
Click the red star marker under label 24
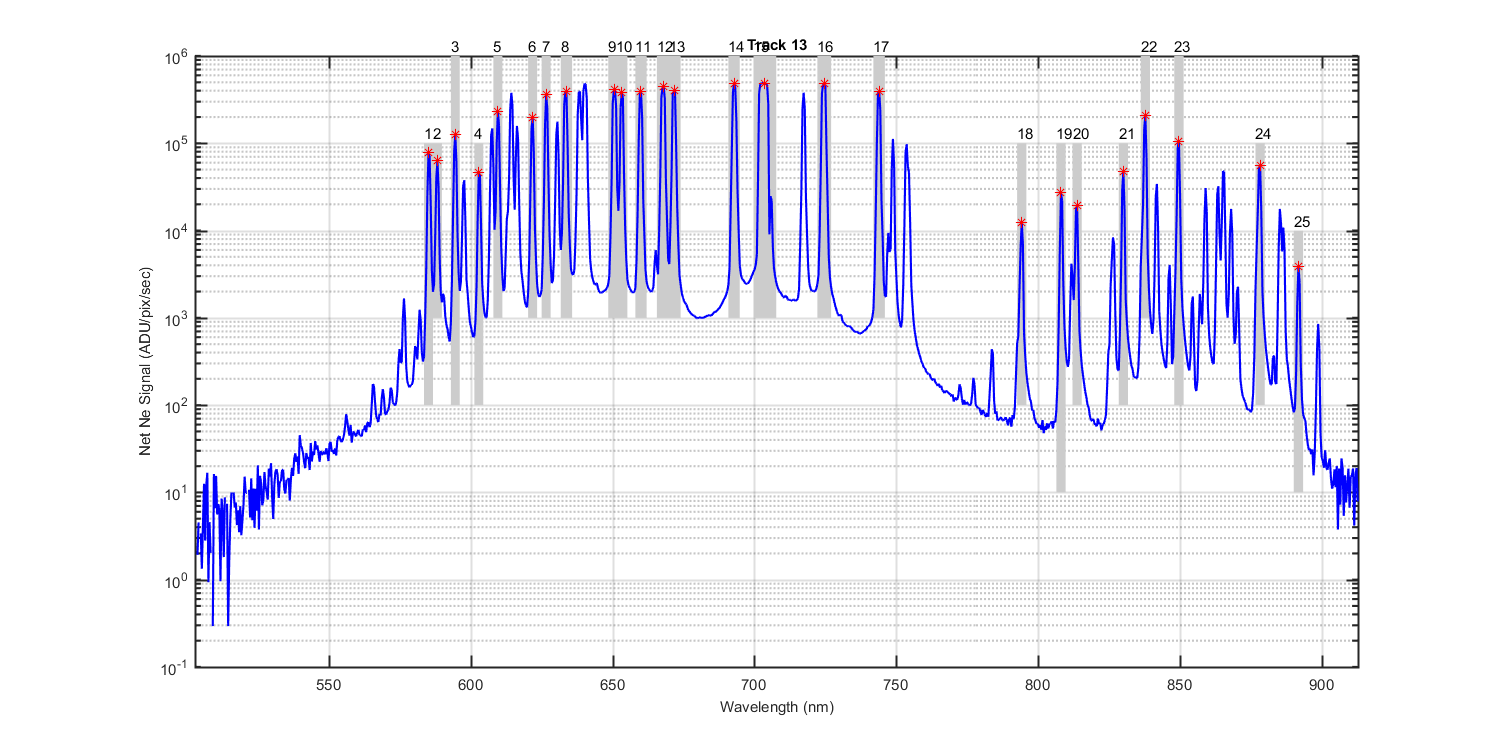(x=1260, y=166)
